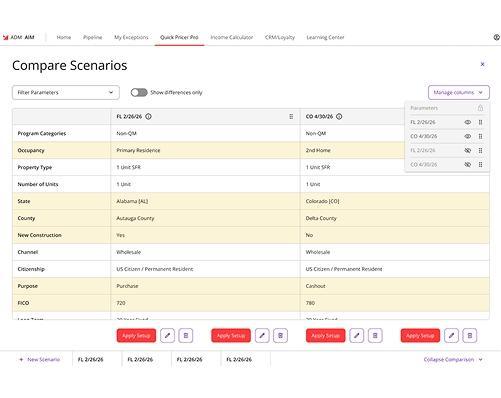Hide visible FL 2/26/26 column via eye icon

468,122
